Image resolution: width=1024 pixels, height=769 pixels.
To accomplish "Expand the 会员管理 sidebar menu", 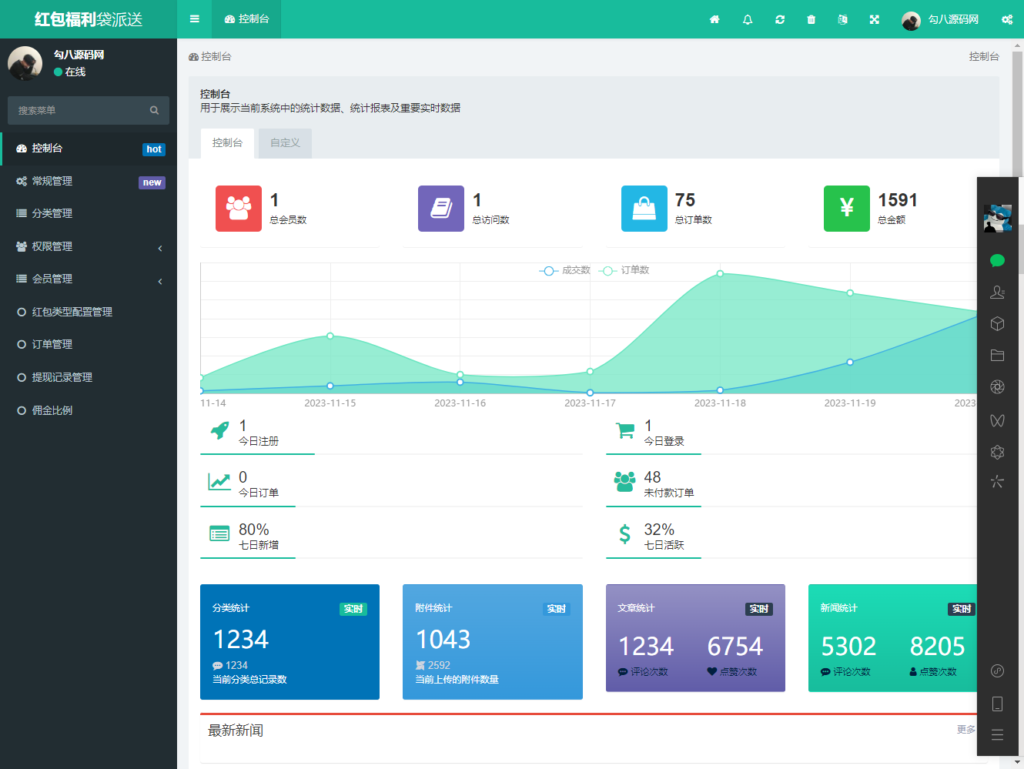I will [x=88, y=279].
